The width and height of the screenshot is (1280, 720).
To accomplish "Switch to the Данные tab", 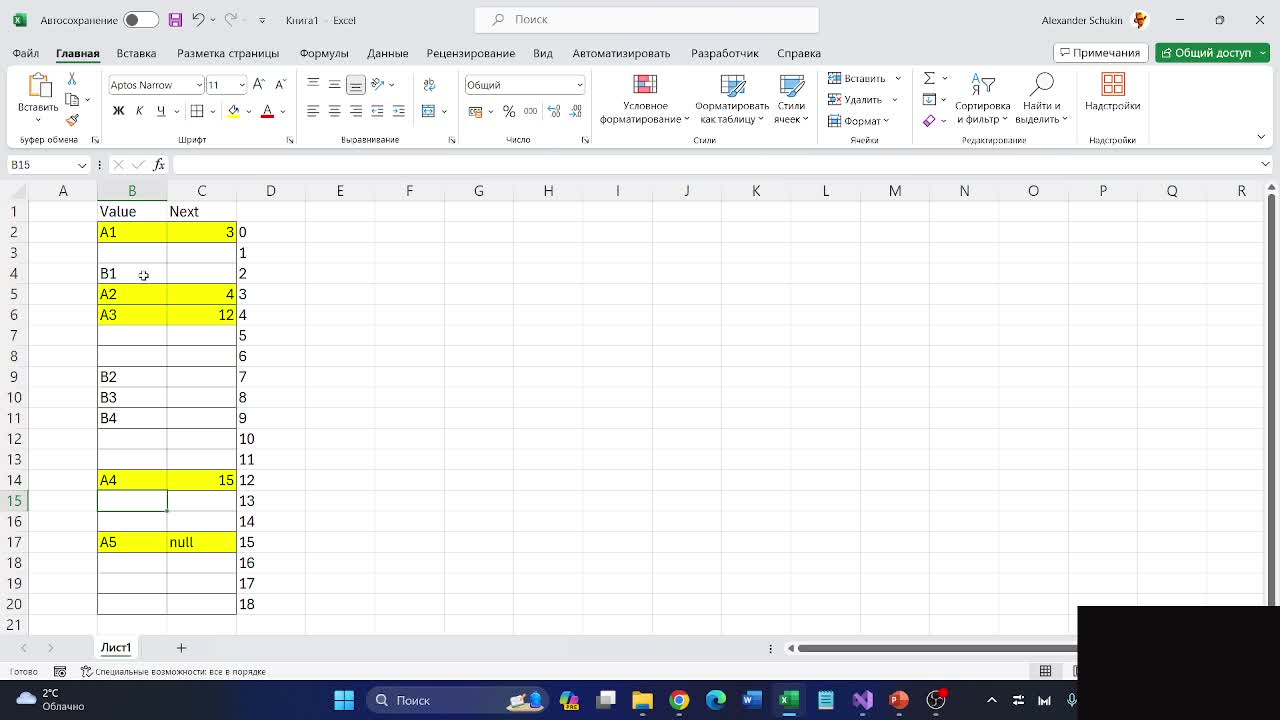I will pyautogui.click(x=387, y=53).
